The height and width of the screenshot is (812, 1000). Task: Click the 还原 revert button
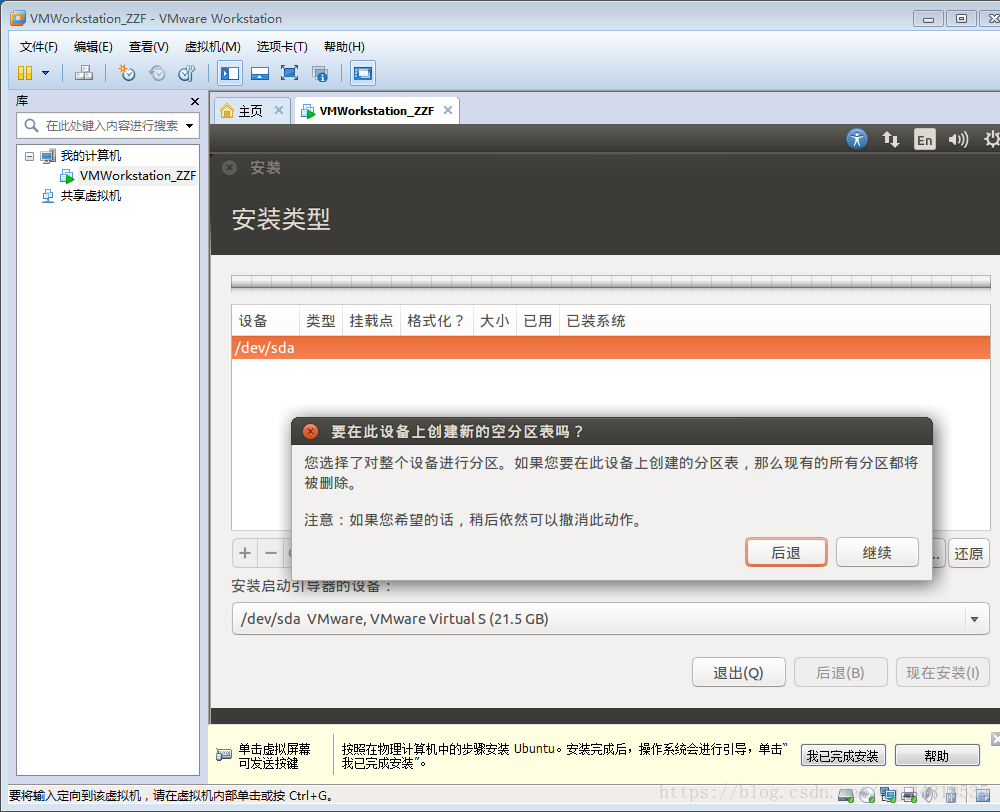point(969,553)
